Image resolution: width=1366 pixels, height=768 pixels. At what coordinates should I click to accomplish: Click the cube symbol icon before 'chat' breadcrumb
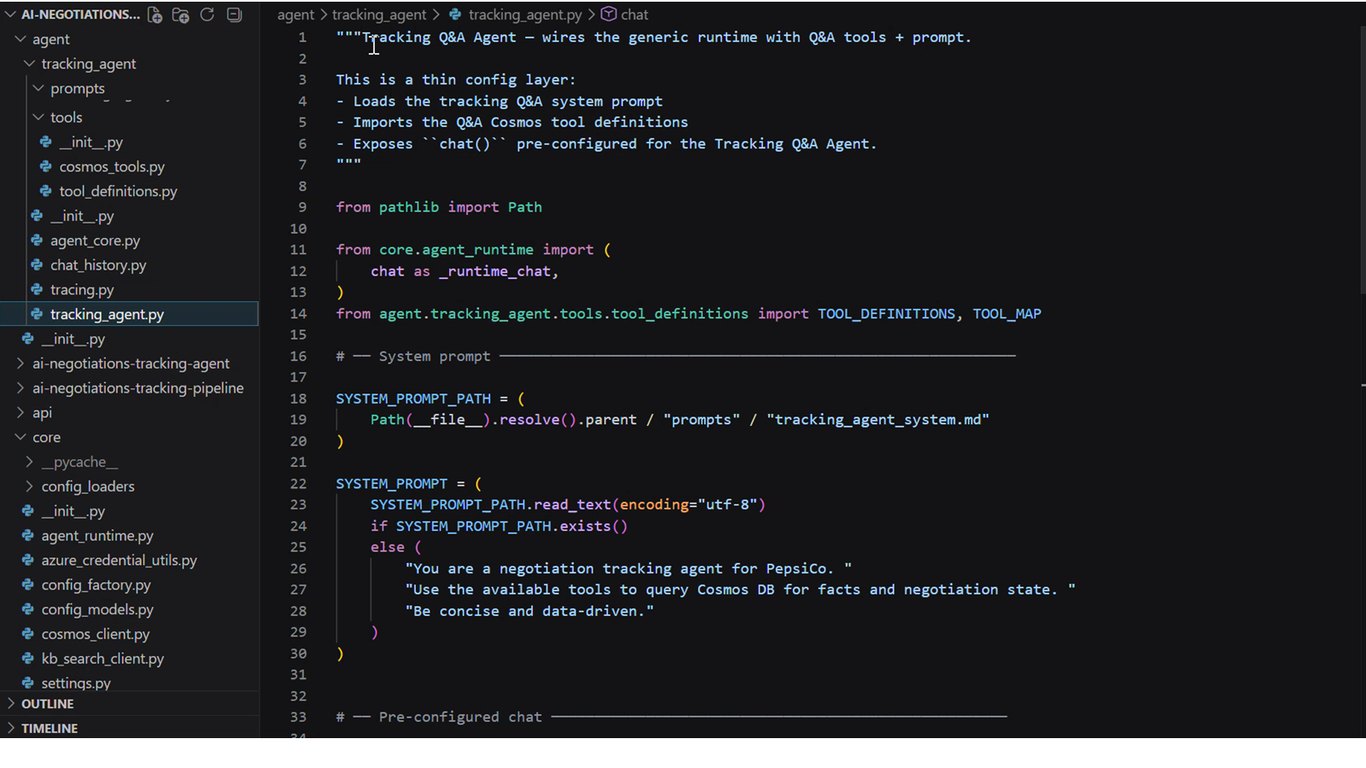pyautogui.click(x=608, y=15)
